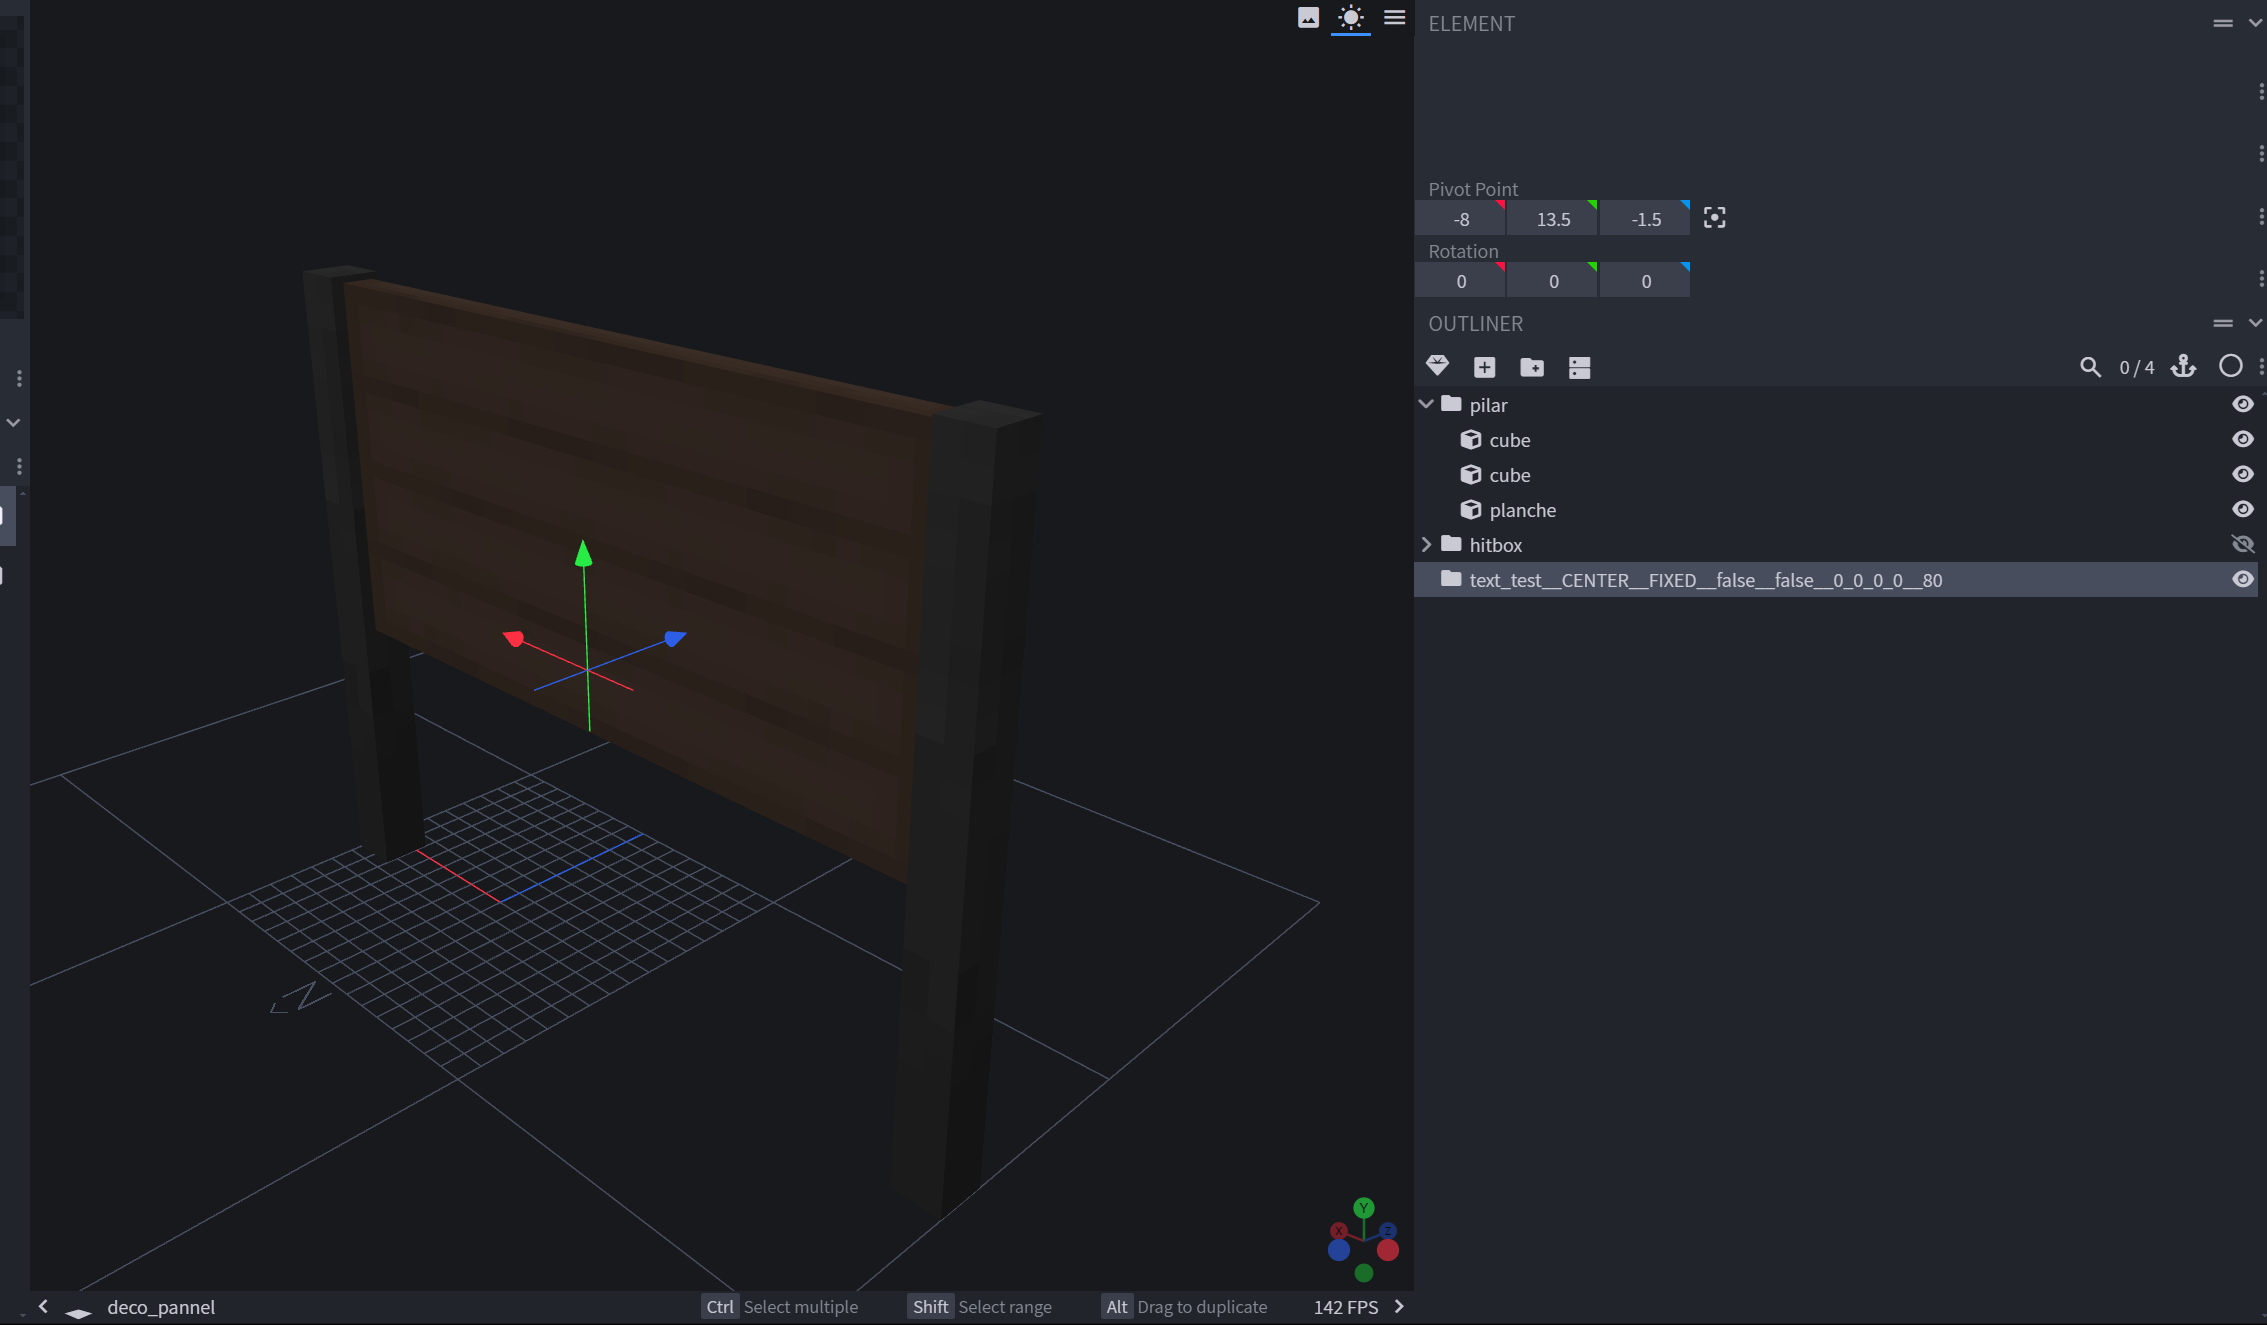
Task: Expand the hitbox group
Action: (x=1426, y=544)
